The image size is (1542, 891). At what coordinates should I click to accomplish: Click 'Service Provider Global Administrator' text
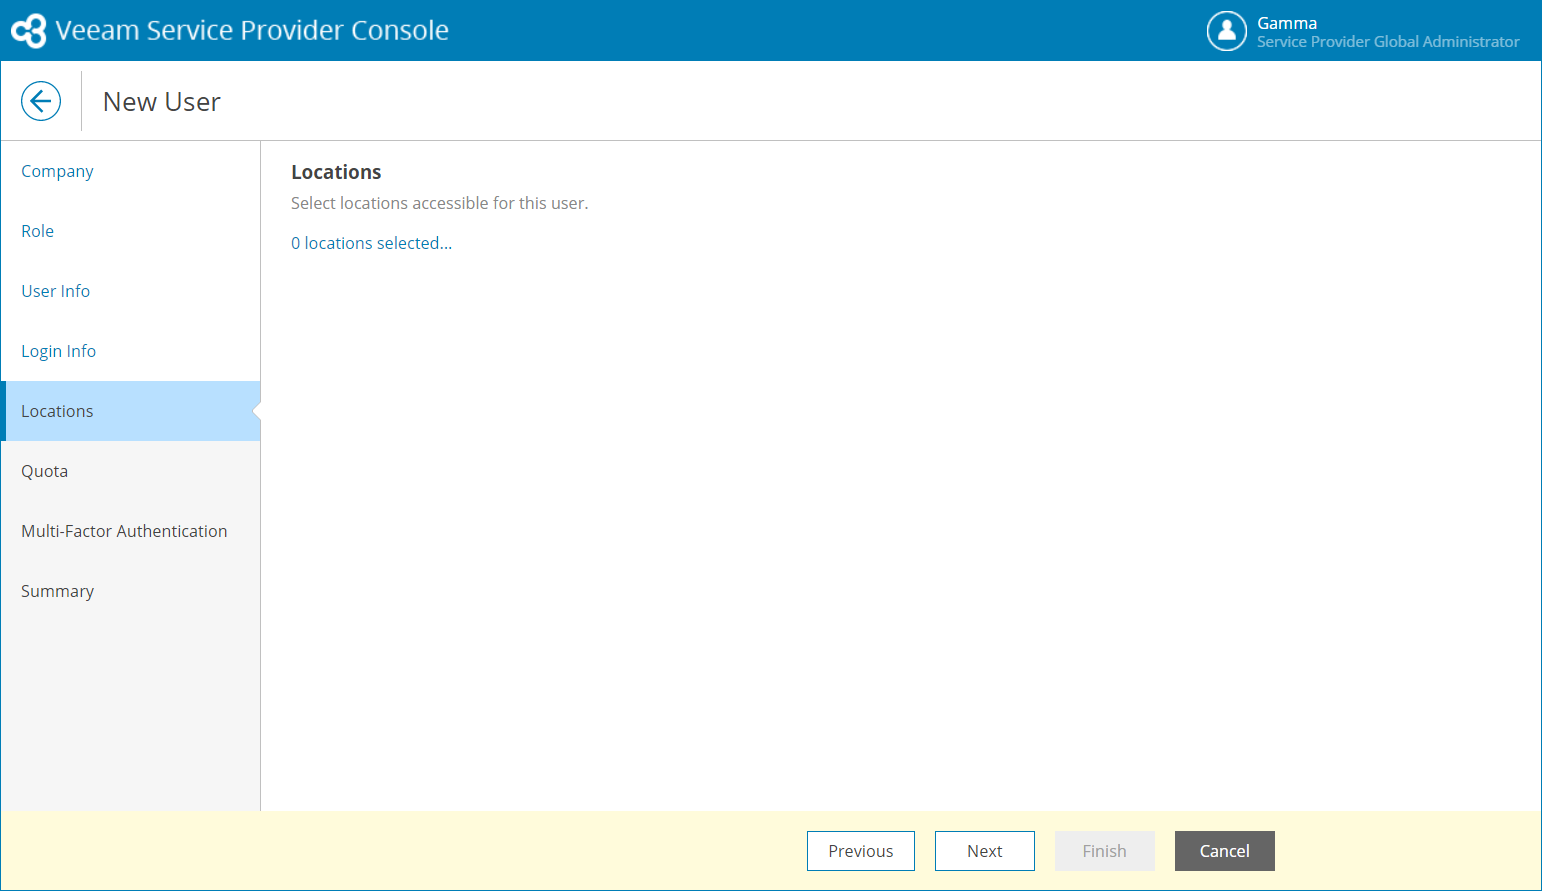[1388, 42]
